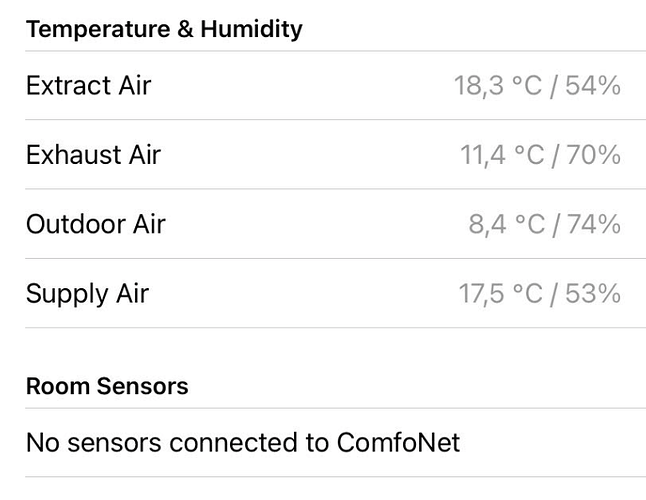Tap the 54% humidity value
The height and width of the screenshot is (500, 646).
coord(593,86)
